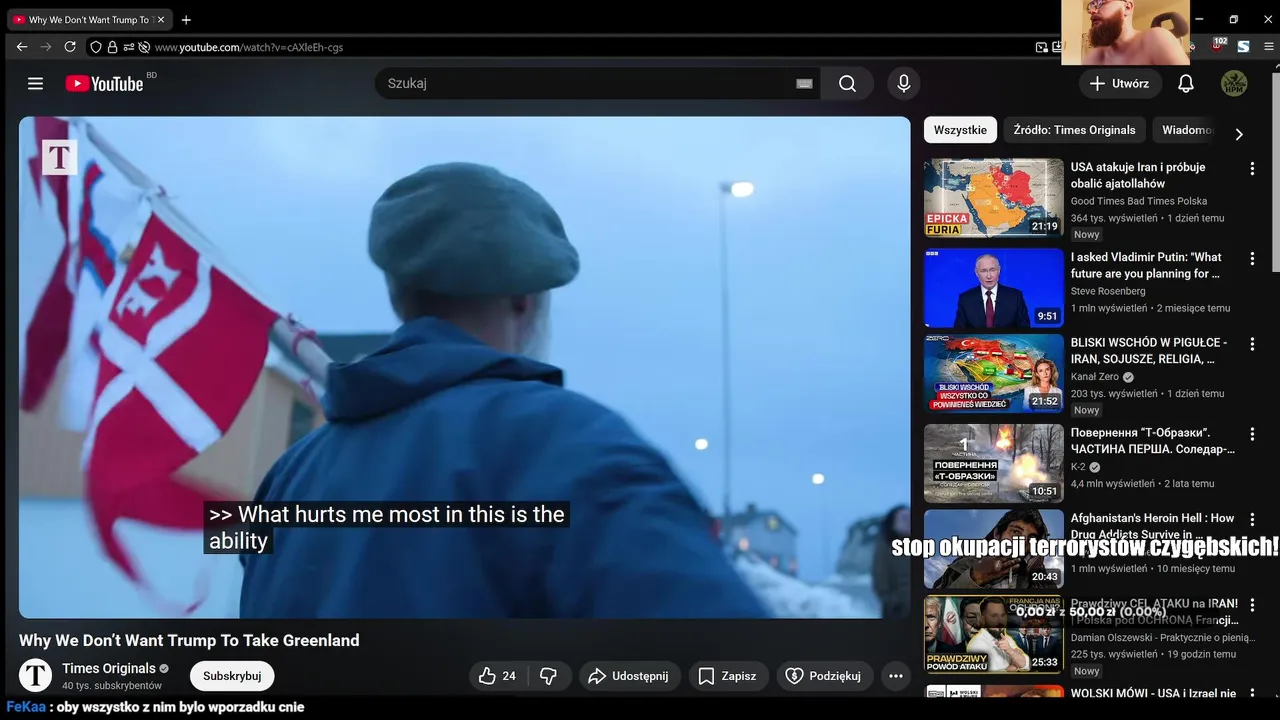Open options for BLISKI WSCHÓD W PIGUŁCE video
The height and width of the screenshot is (720, 1280).
[x=1252, y=344]
